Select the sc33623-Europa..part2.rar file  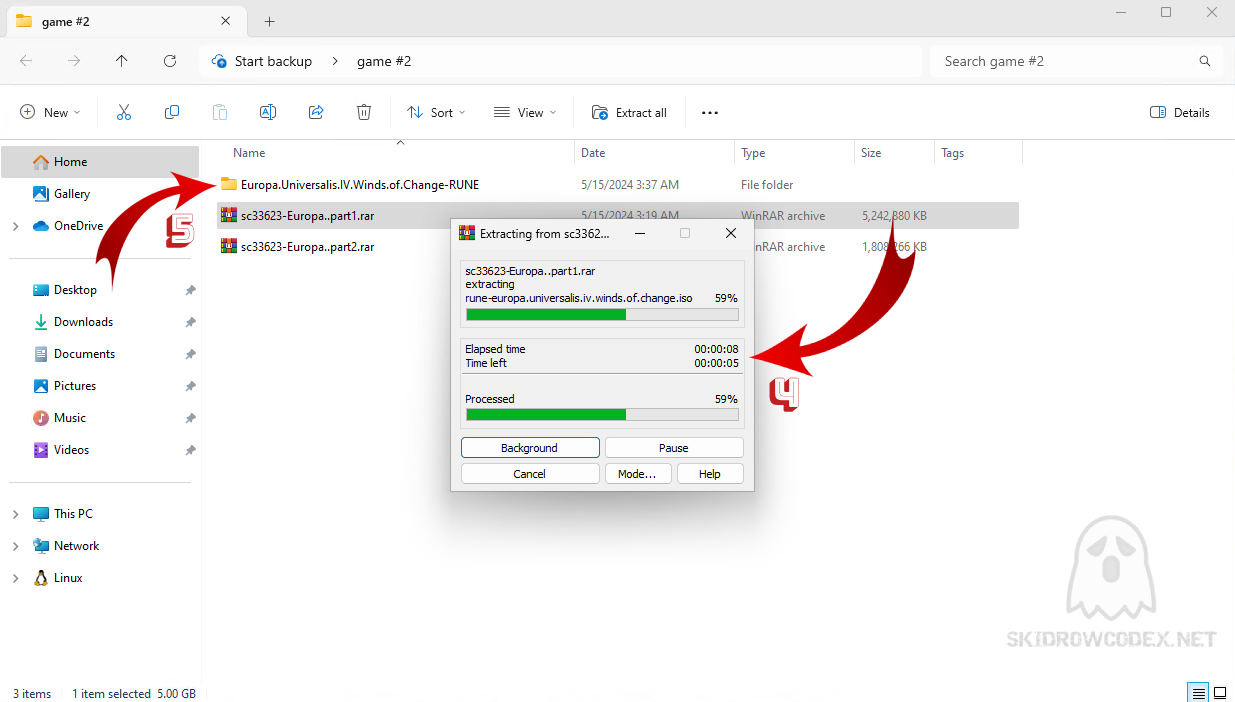click(x=307, y=246)
